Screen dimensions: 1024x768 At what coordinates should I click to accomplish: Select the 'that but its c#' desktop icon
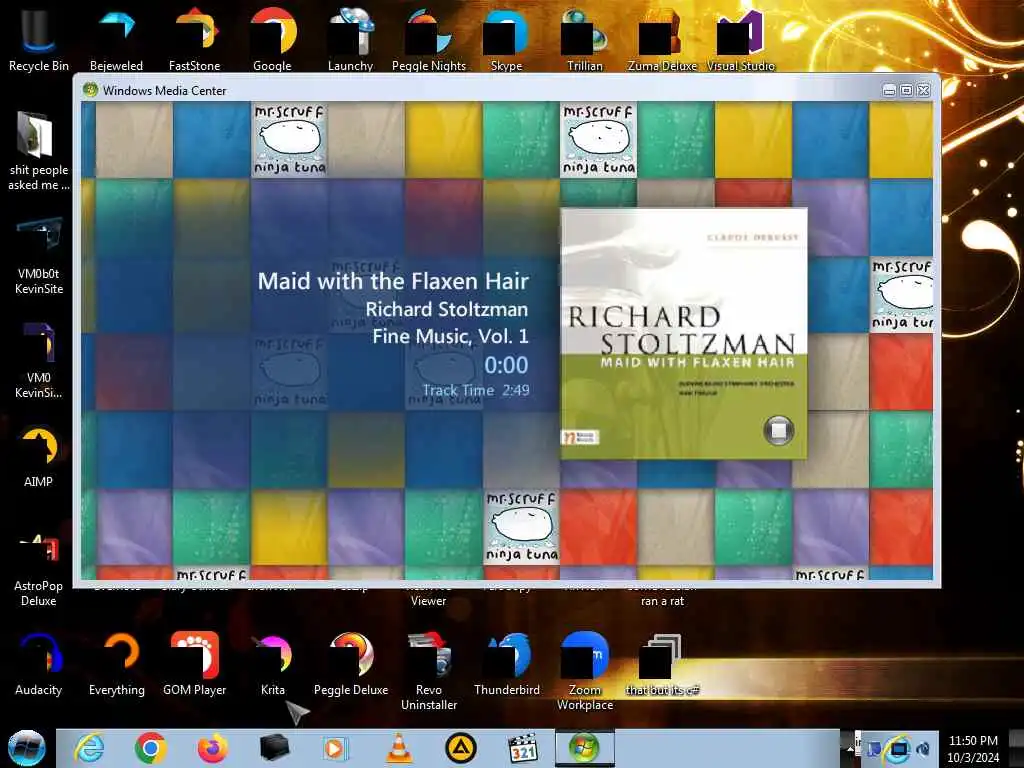pos(662,664)
